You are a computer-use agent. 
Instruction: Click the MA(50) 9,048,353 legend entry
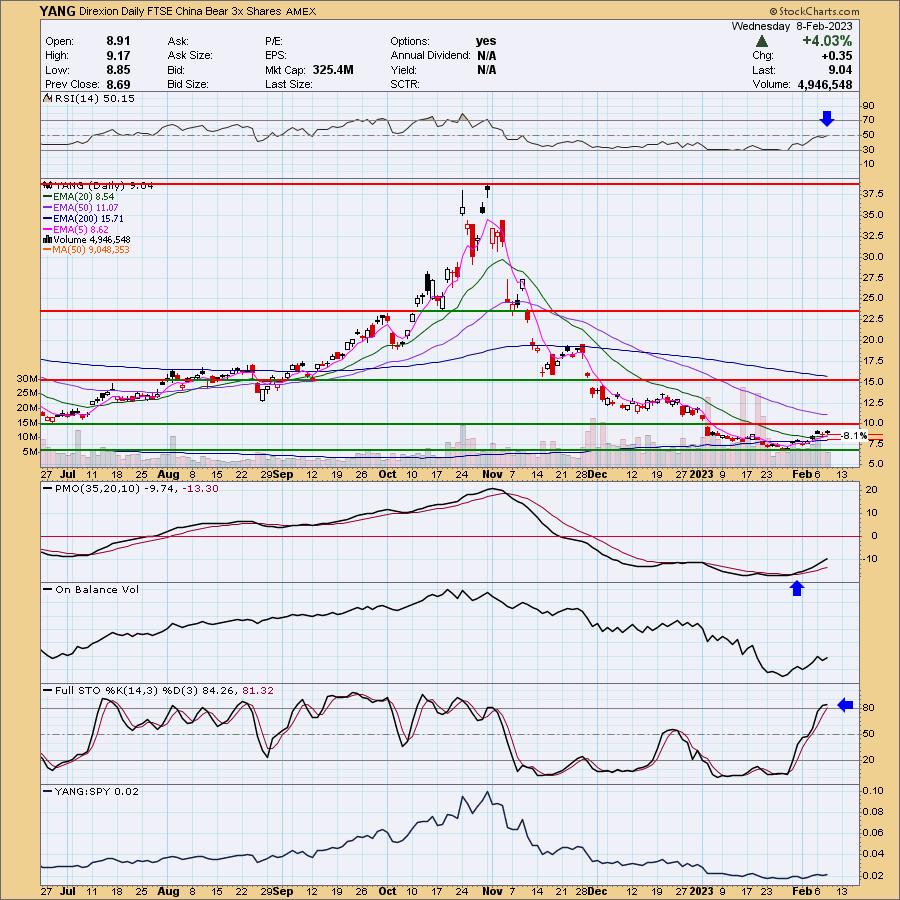tap(86, 250)
